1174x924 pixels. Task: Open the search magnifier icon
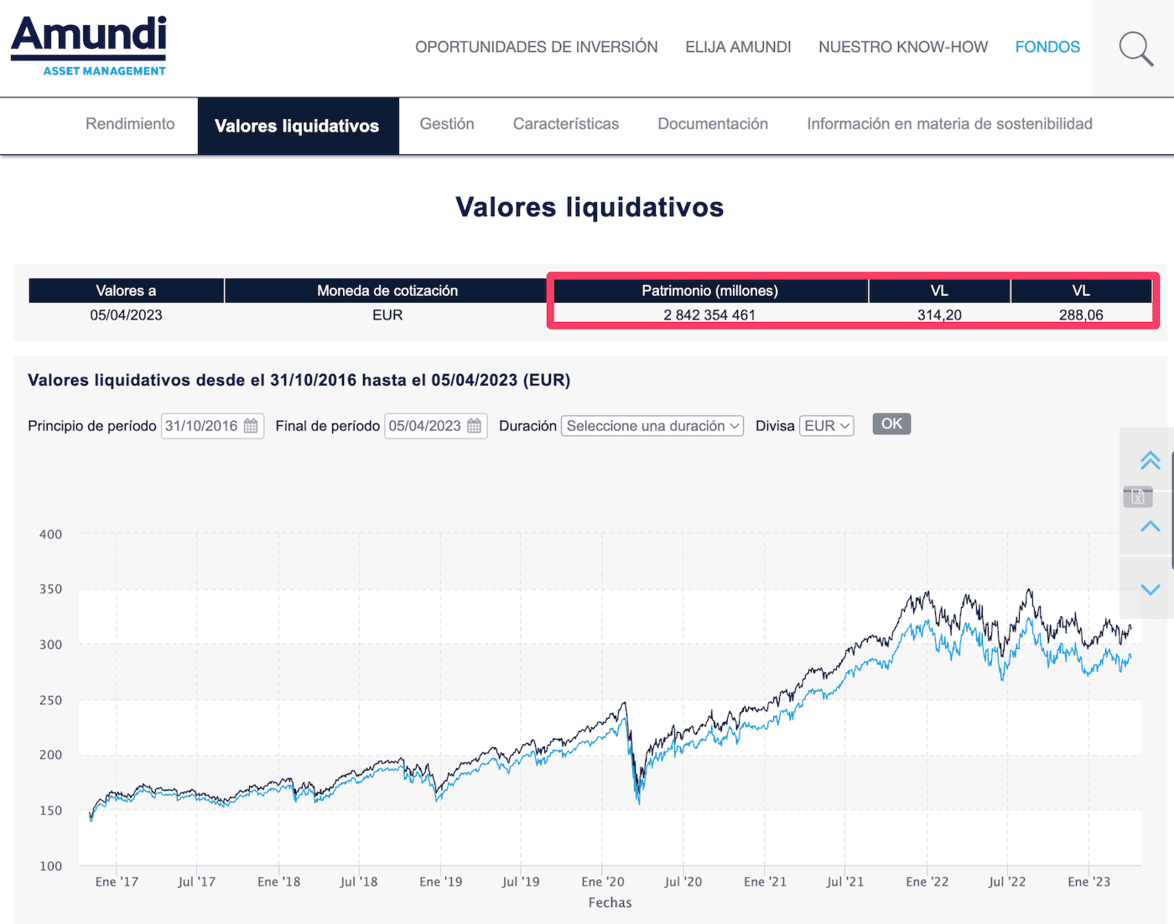coord(1135,49)
